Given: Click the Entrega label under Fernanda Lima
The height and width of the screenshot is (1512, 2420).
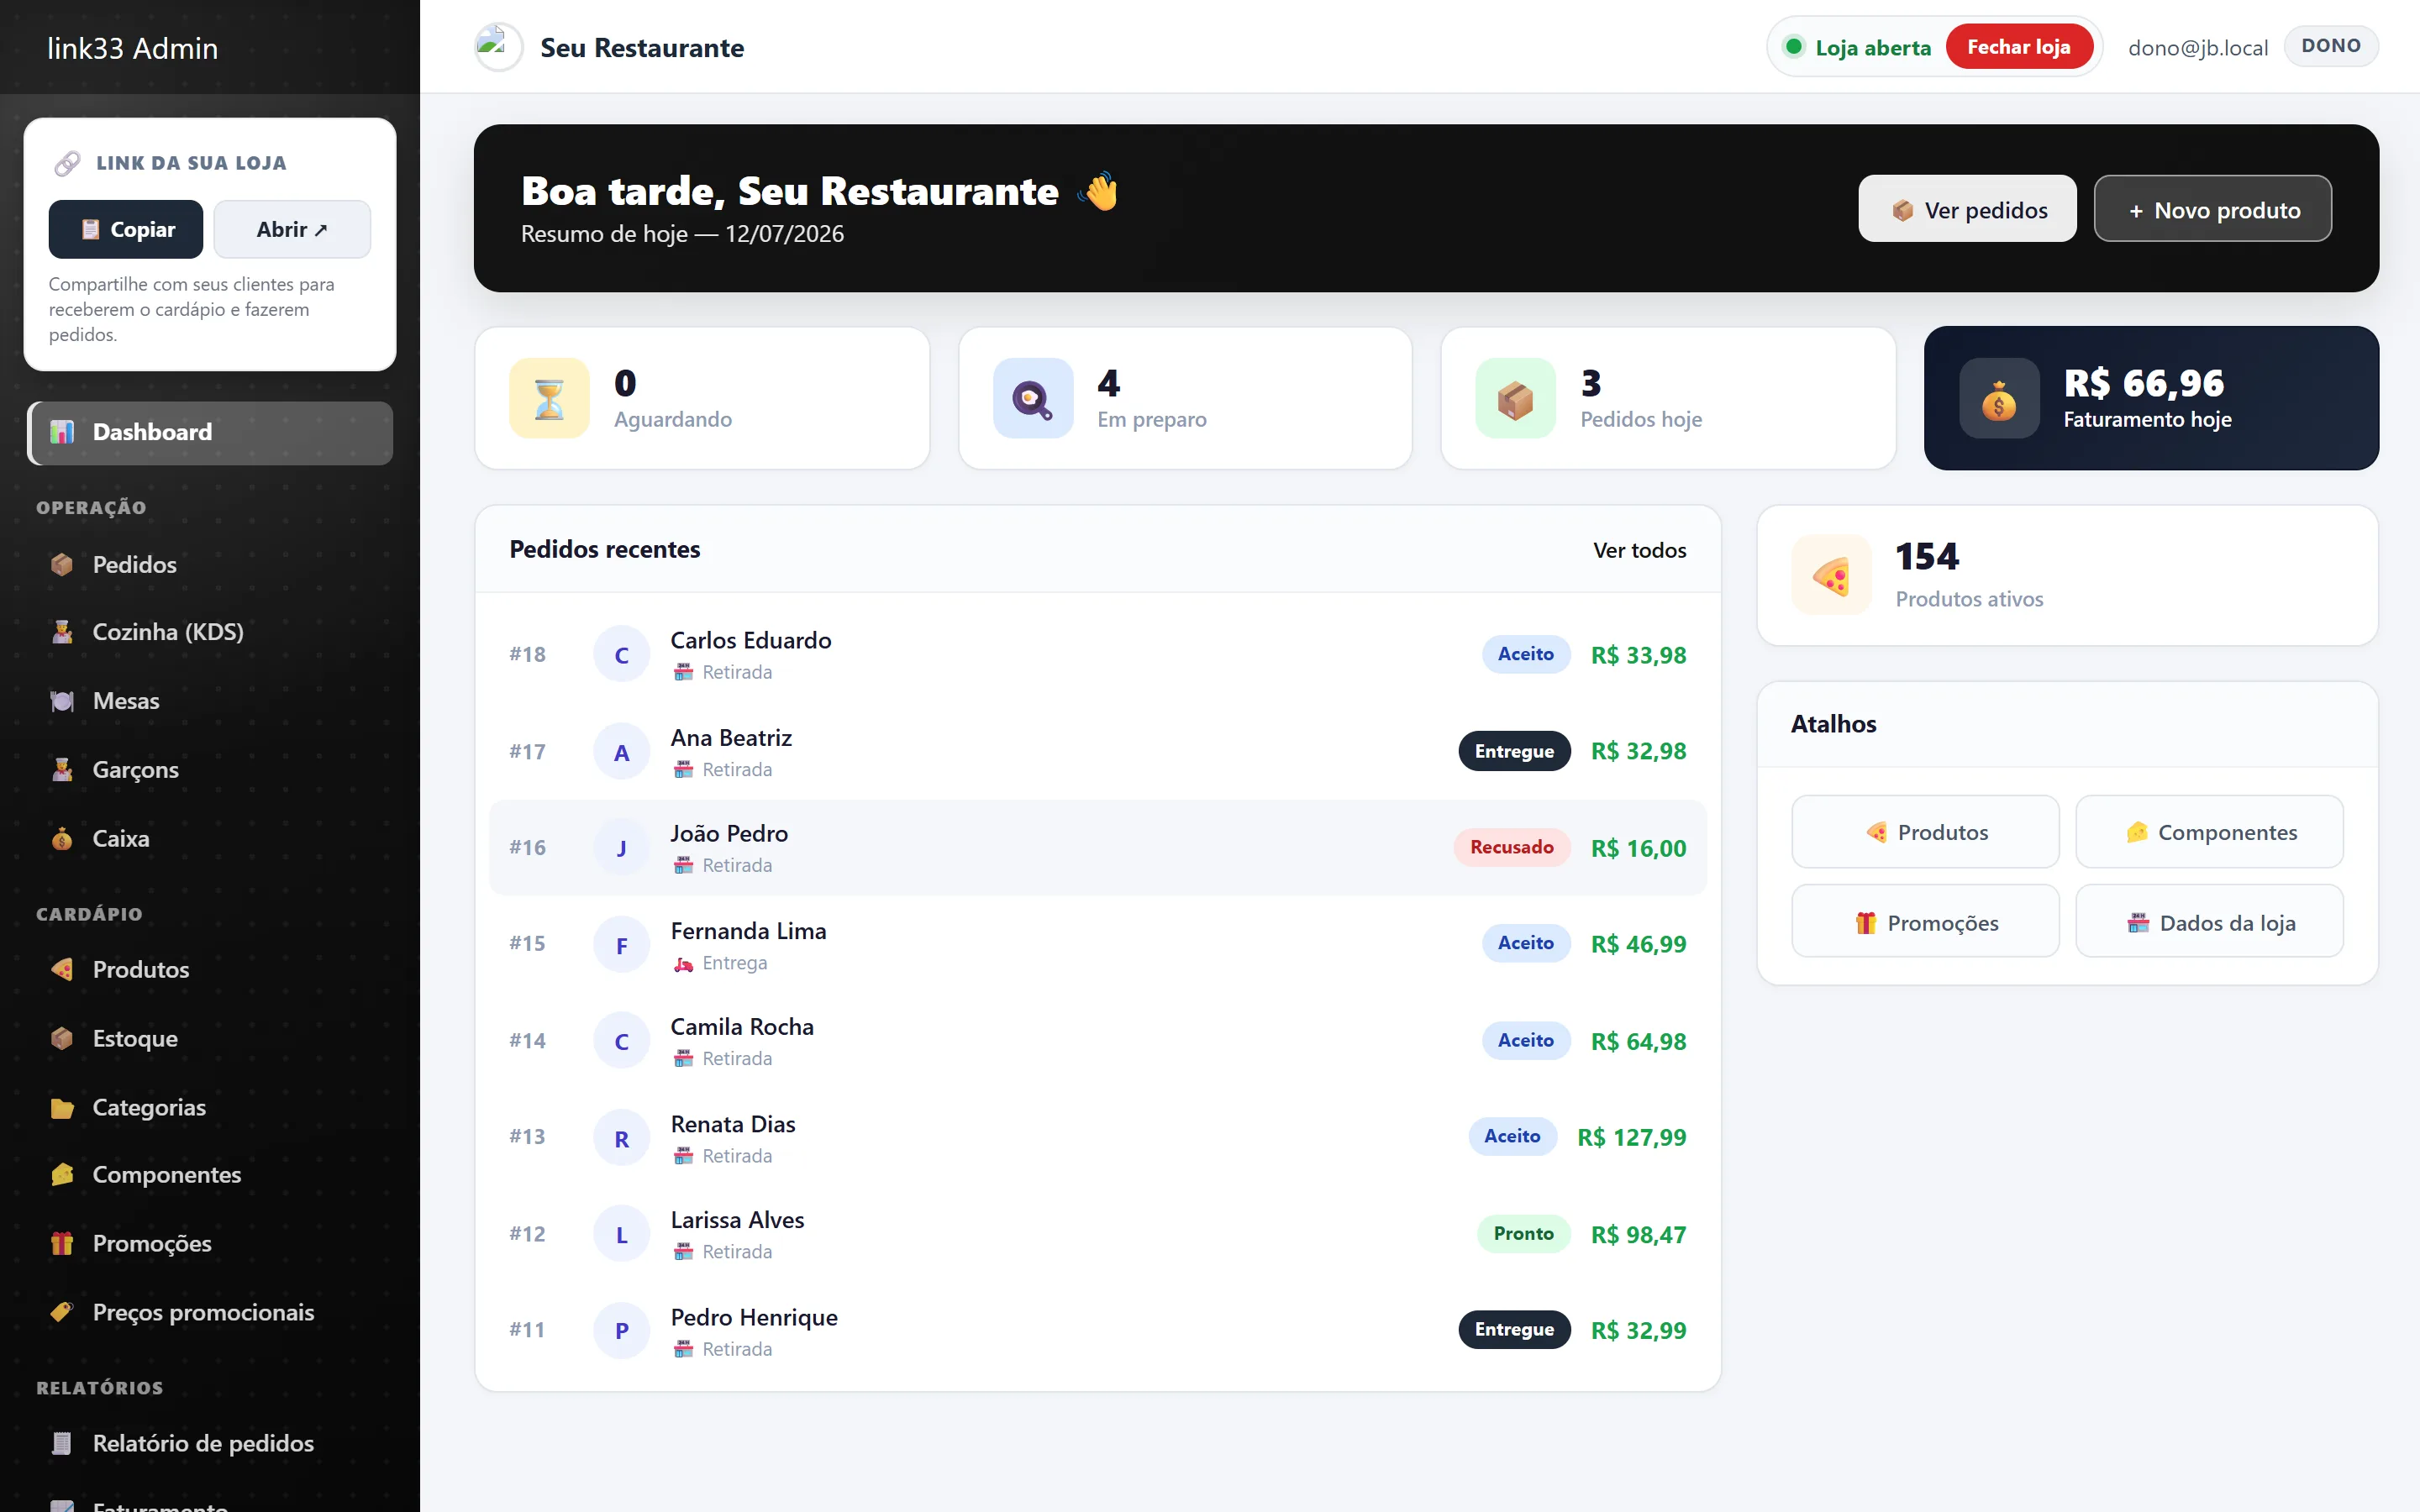Looking at the screenshot, I should [x=734, y=963].
